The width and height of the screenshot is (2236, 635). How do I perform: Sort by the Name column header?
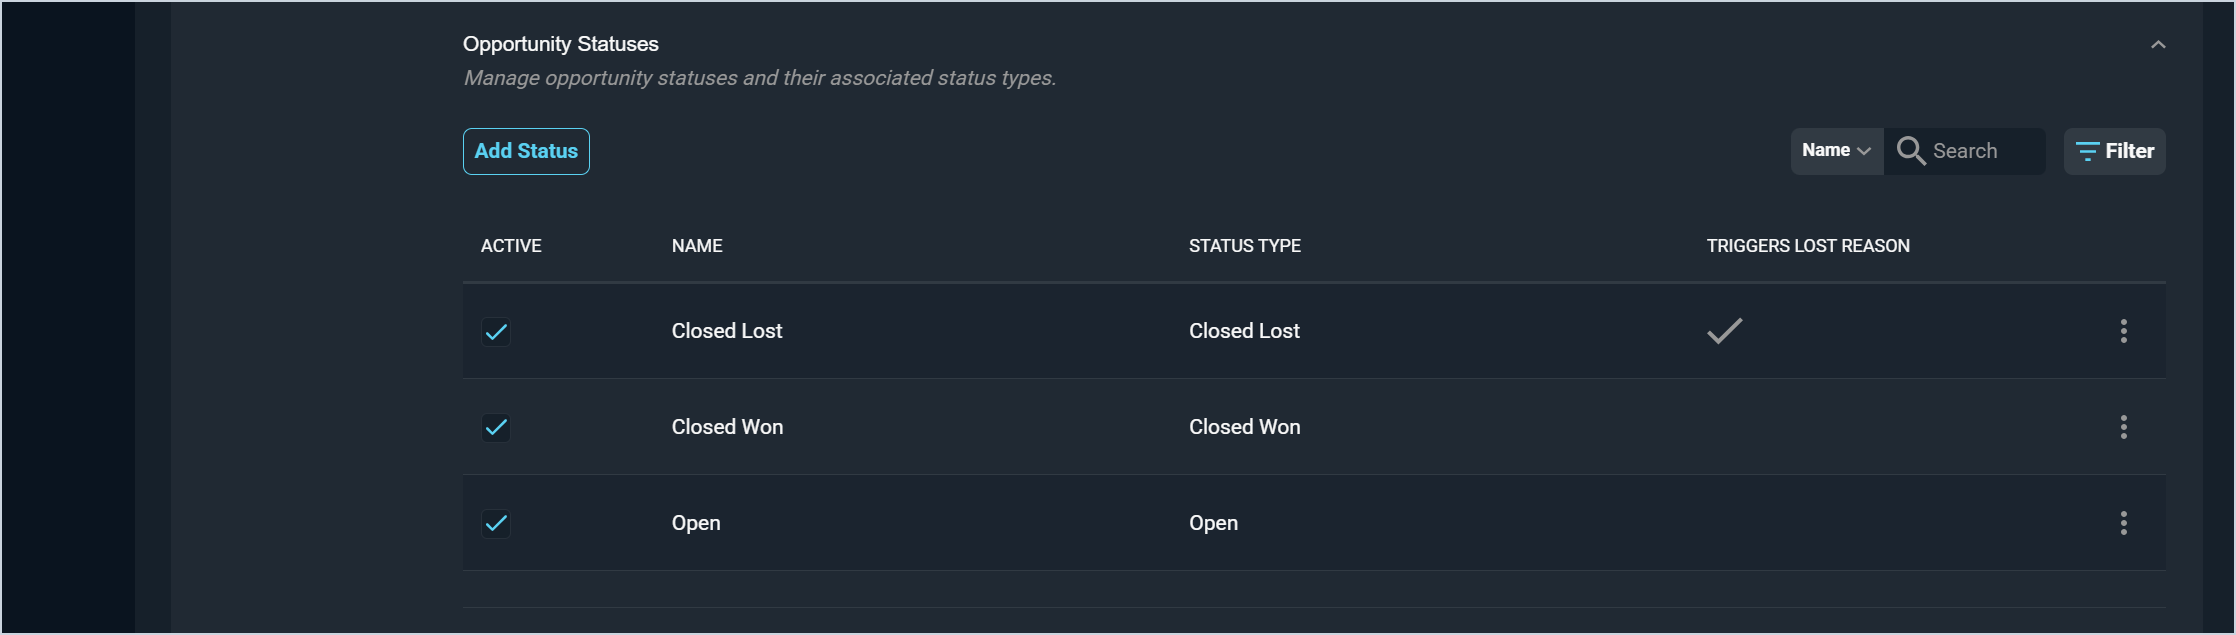(x=697, y=246)
